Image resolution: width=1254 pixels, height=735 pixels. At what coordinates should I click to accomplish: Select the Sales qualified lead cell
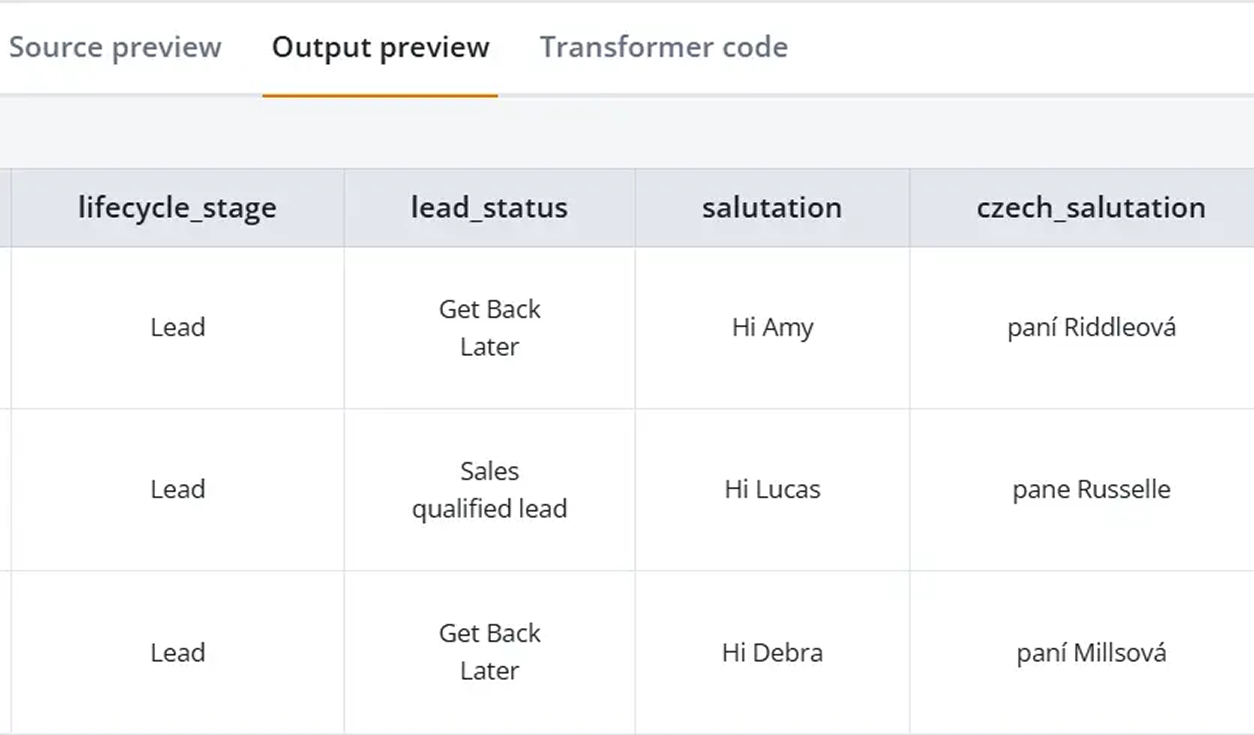click(489, 490)
